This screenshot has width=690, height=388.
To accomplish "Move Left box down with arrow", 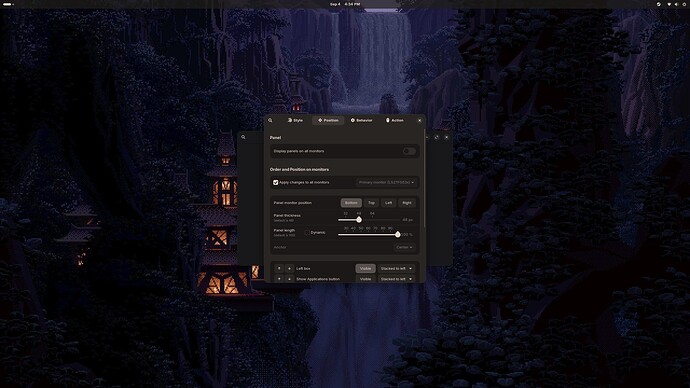I will click(x=289, y=268).
